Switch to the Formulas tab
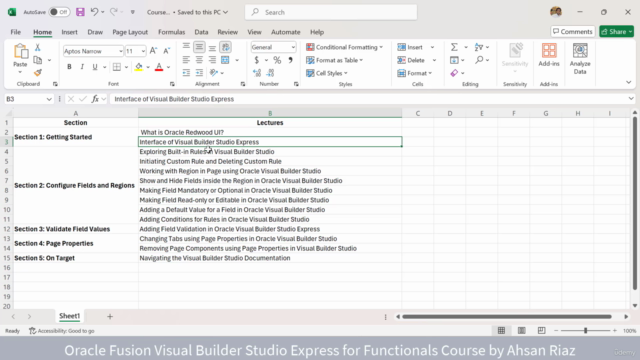The width and height of the screenshot is (640, 360). coord(171,32)
